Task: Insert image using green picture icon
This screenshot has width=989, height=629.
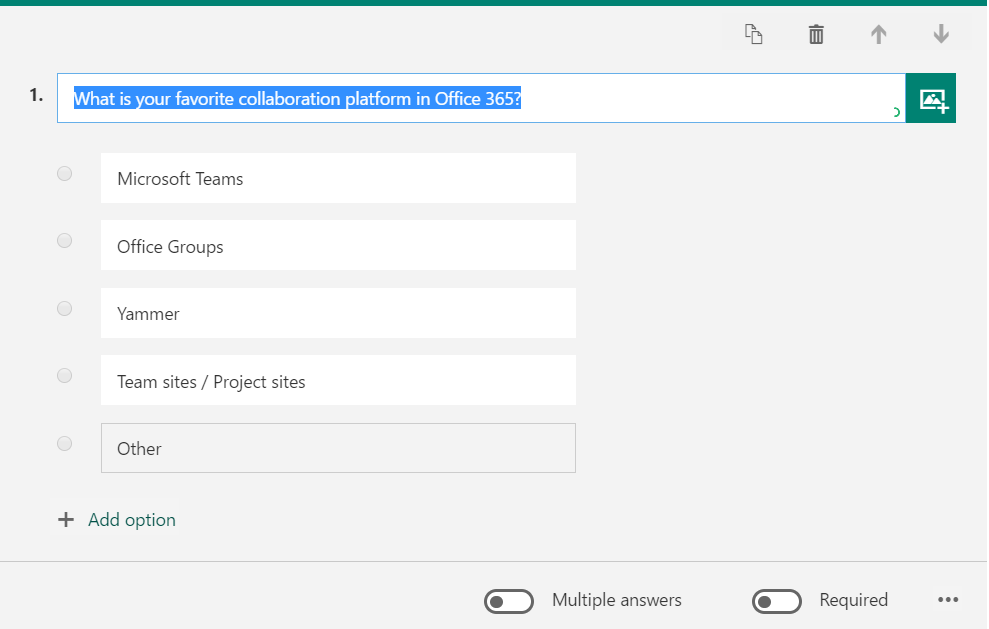Action: (931, 98)
